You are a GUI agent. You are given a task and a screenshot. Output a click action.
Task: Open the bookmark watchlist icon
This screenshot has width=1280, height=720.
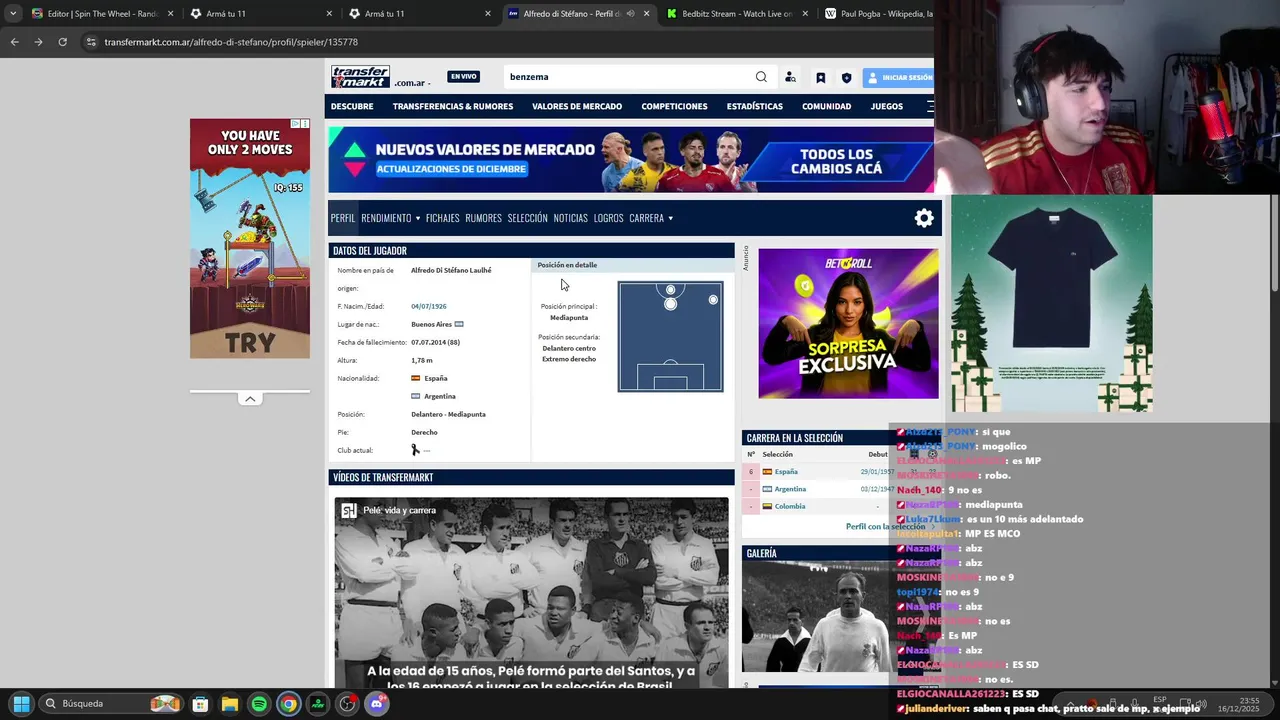tap(820, 77)
